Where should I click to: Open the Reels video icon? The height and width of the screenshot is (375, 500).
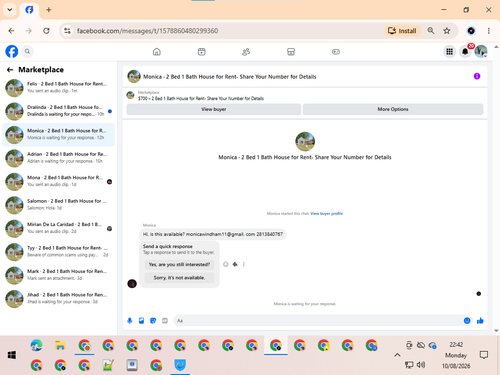point(202,52)
